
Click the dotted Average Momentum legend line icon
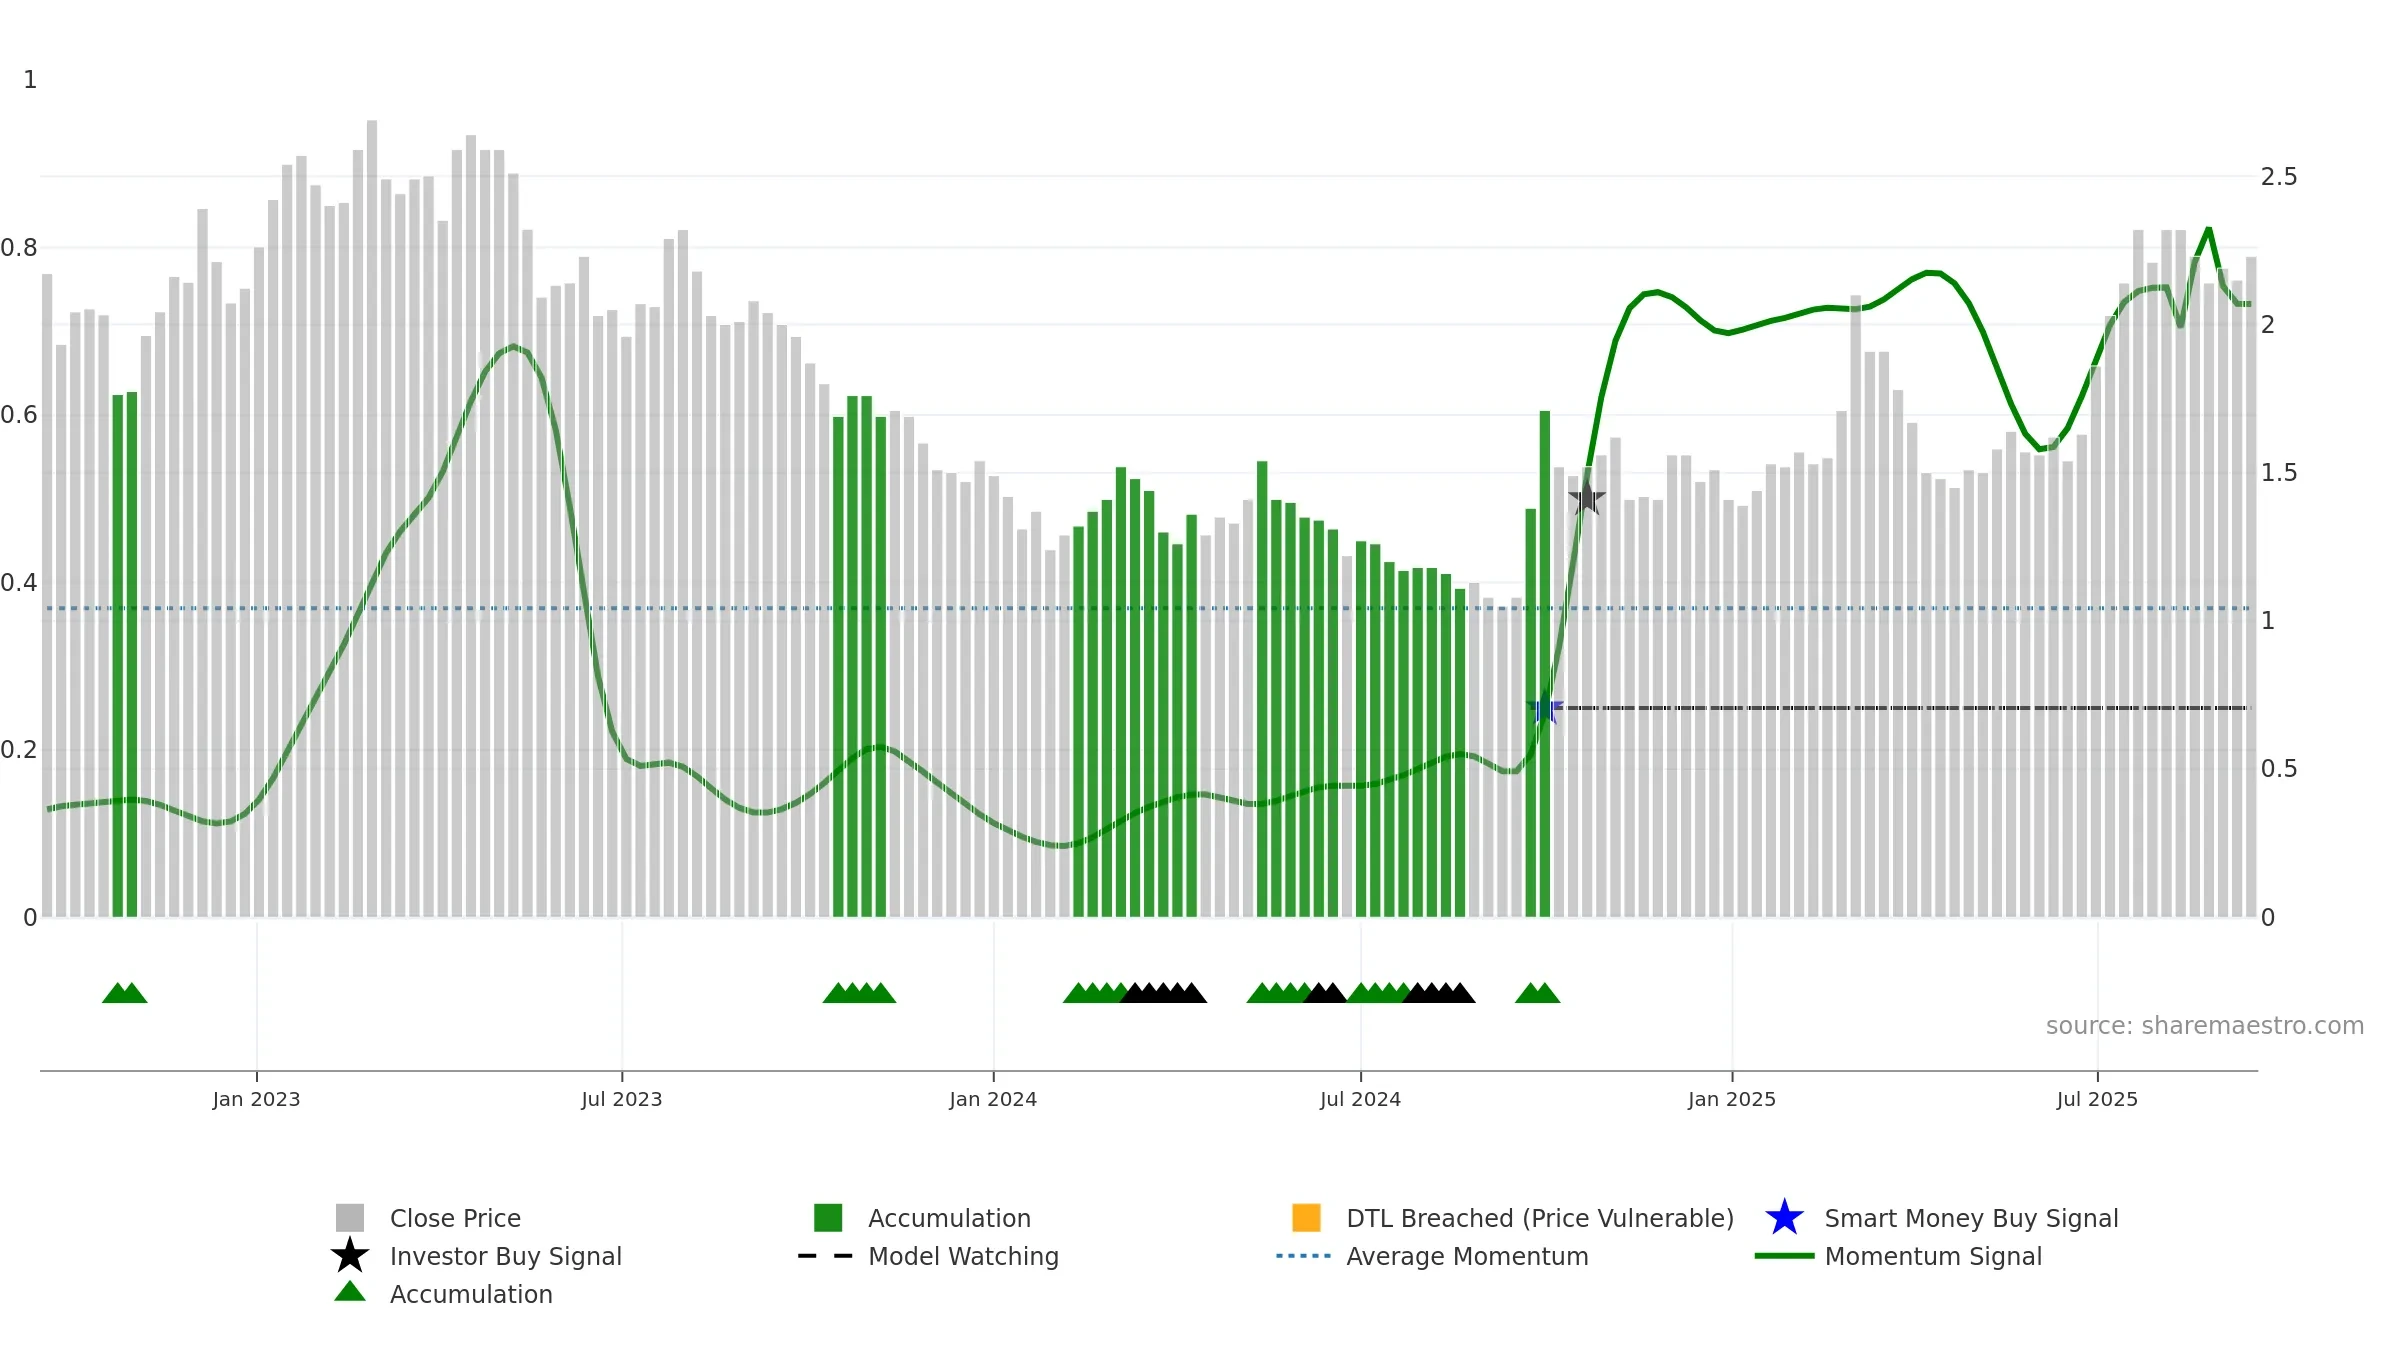click(x=1303, y=1256)
